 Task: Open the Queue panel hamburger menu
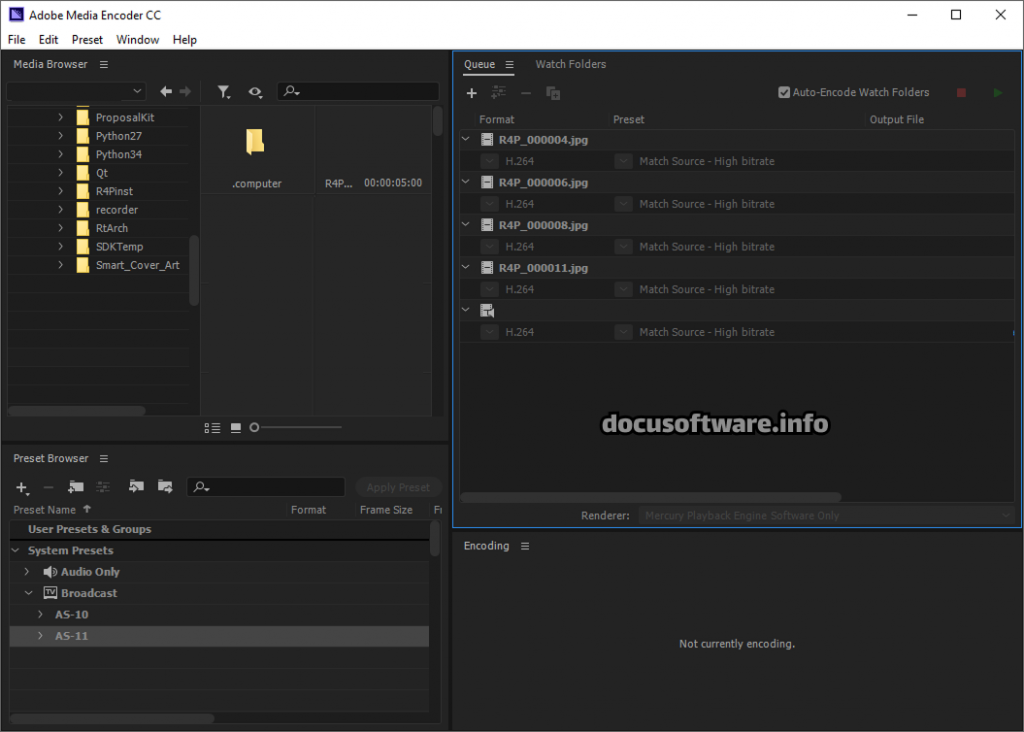click(509, 65)
